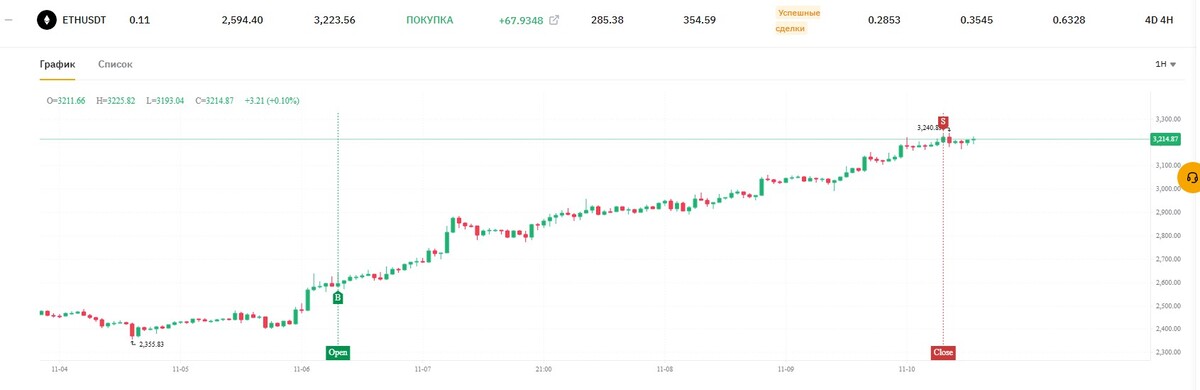This screenshot has width=1200, height=390.
Task: Open the orange headset support widget
Action: pyautogui.click(x=1190, y=177)
